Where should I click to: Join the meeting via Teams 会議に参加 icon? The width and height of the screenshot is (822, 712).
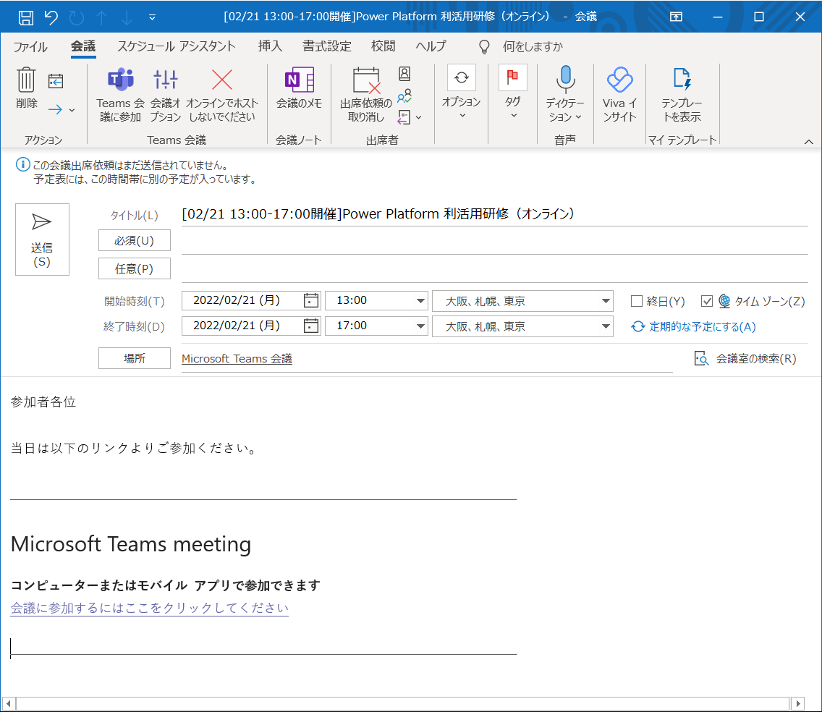point(121,80)
